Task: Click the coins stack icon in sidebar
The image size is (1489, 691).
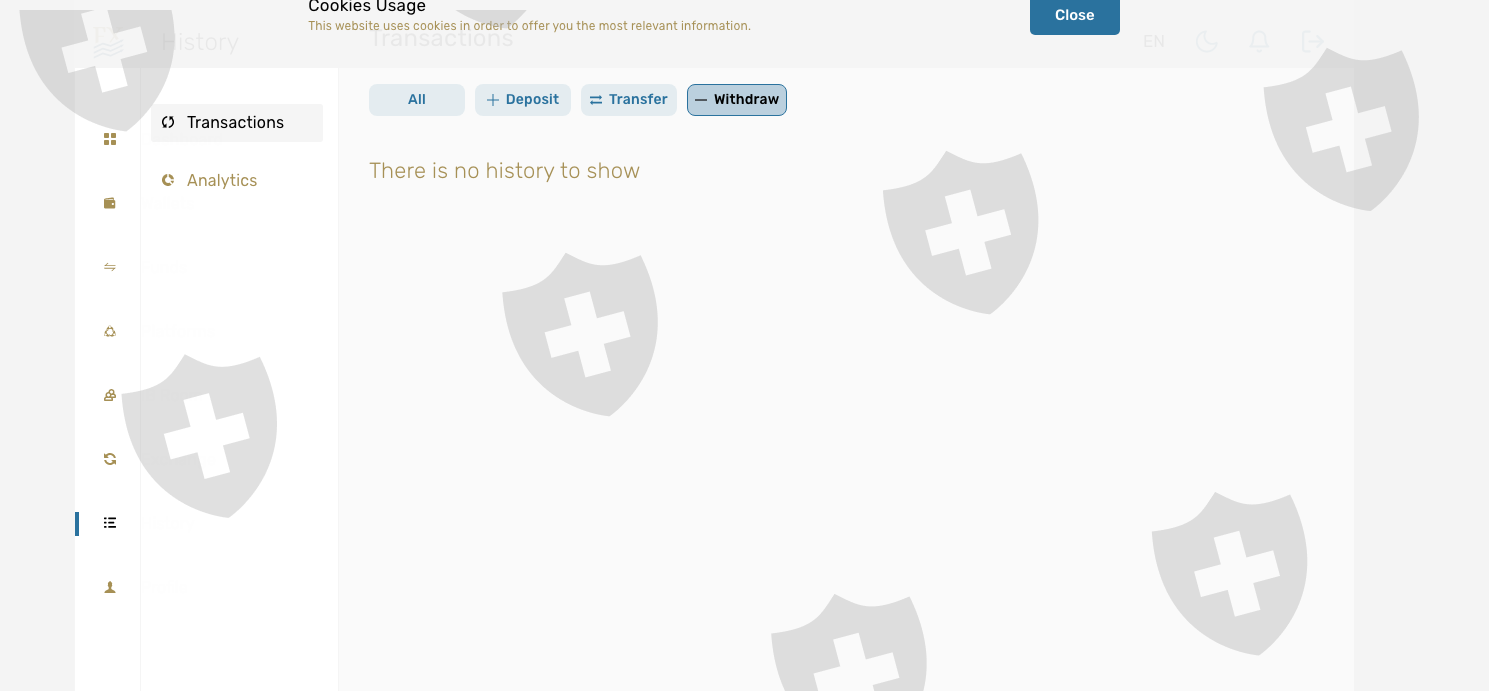Action: point(110,395)
